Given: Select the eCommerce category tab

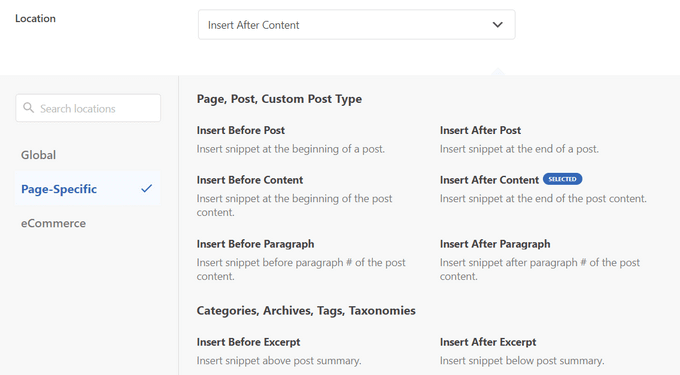Looking at the screenshot, I should point(53,223).
